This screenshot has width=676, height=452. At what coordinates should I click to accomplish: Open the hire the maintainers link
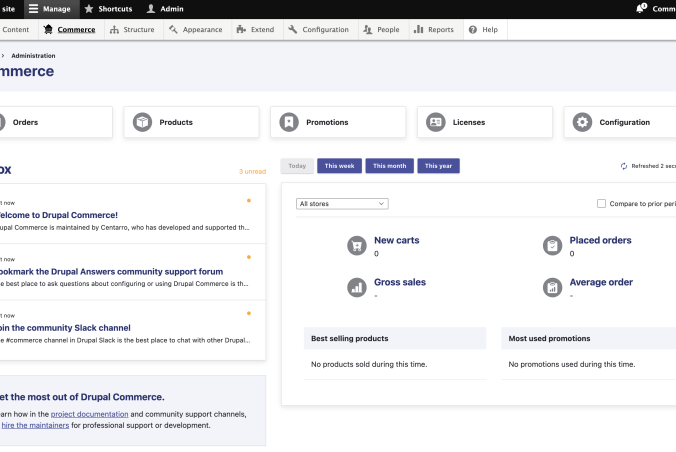35,425
